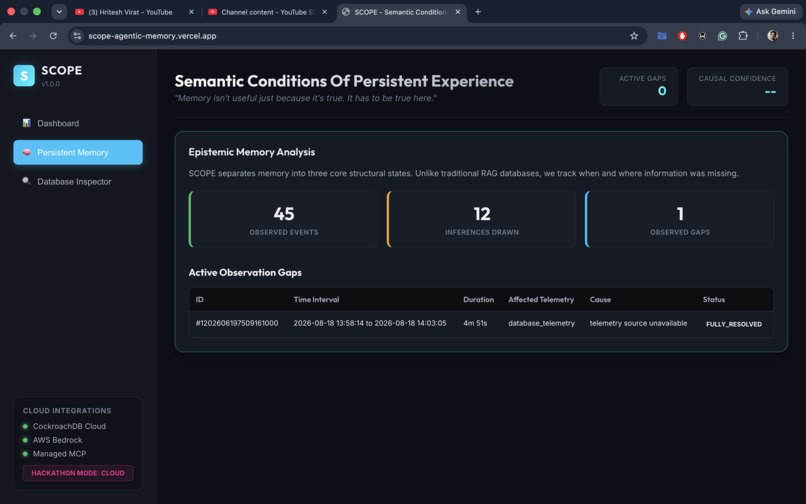Click the 45 Observed Events card

[x=284, y=219]
